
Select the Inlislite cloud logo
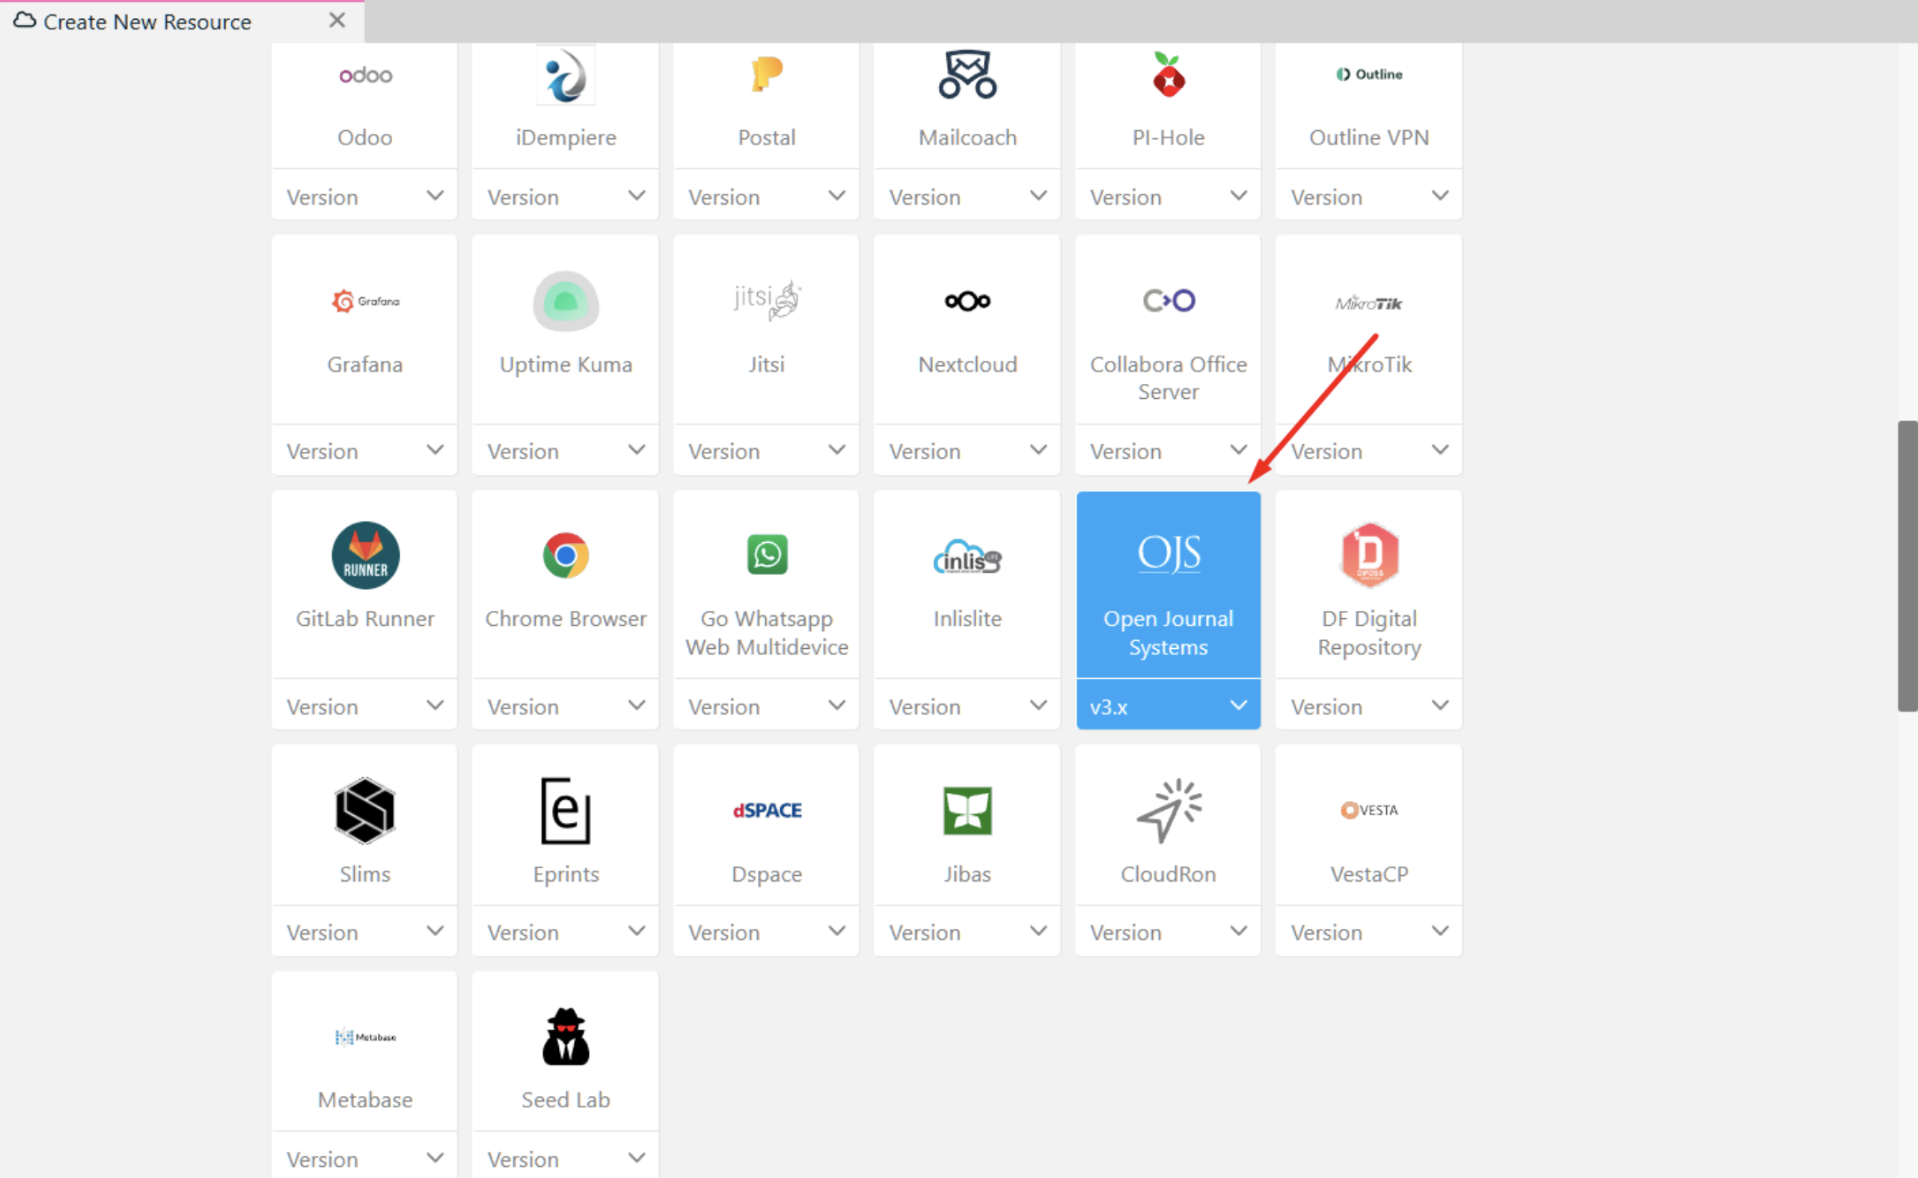point(967,557)
